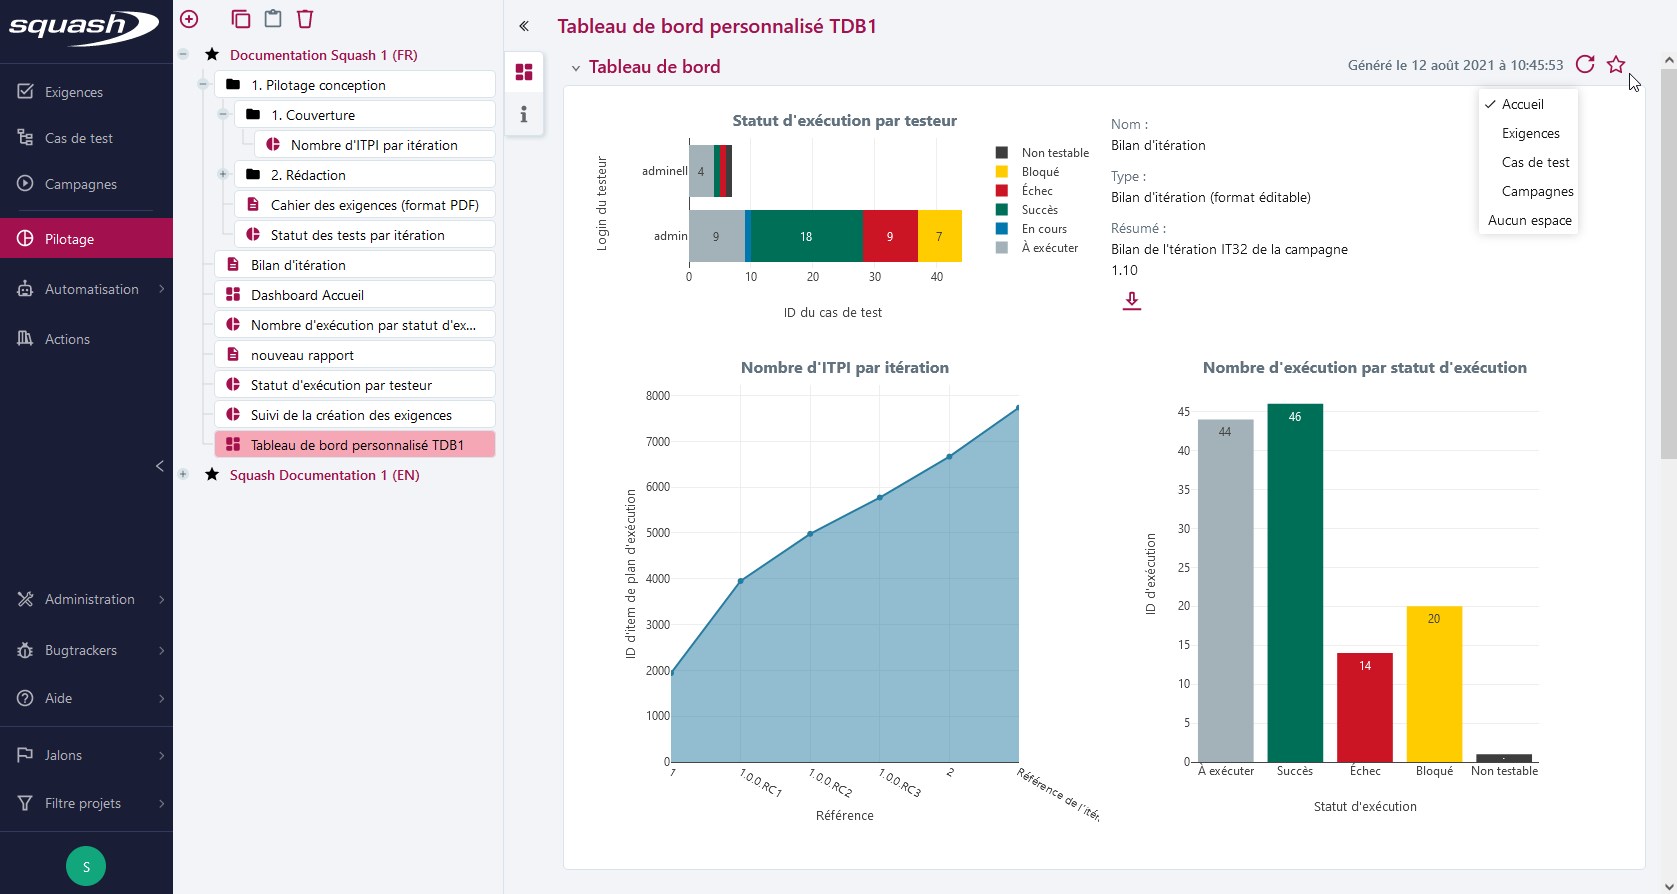
Task: Click the favorite star icon
Action: 1616,65
